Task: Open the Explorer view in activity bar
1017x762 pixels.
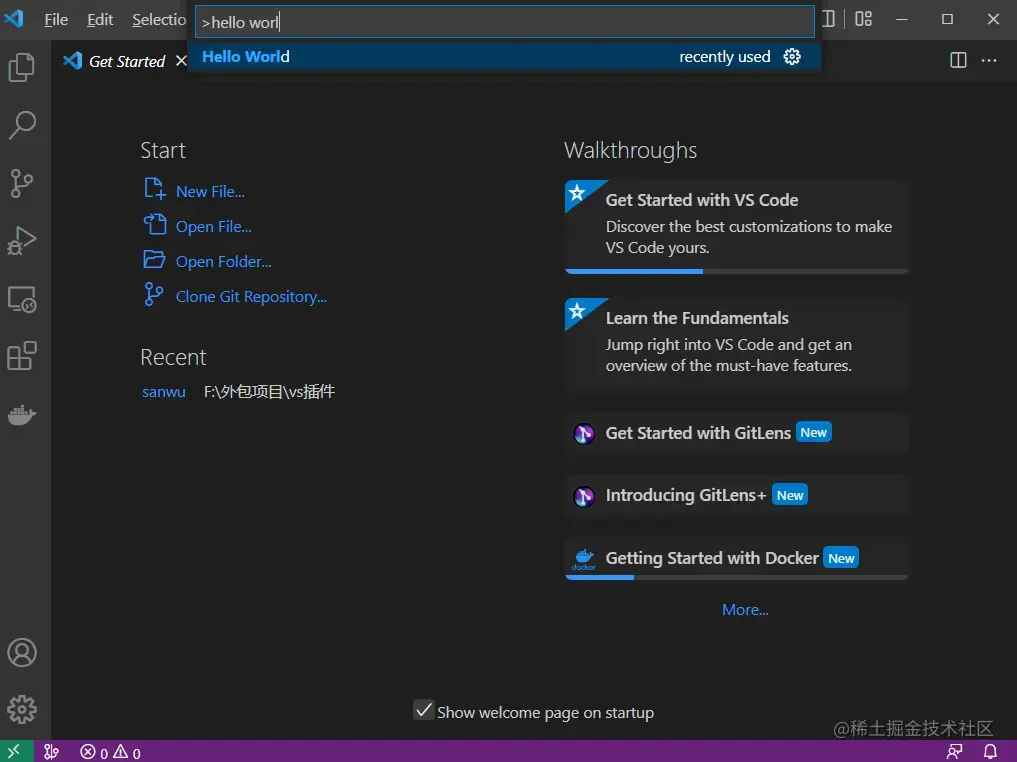Action: click(x=22, y=67)
